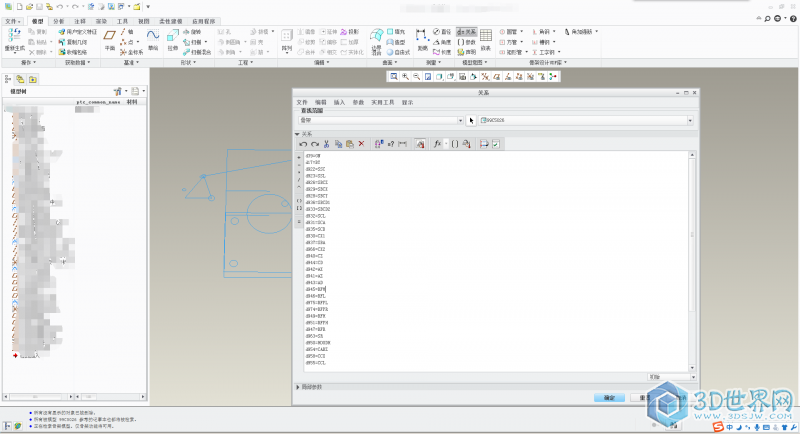Switch to the 柔性建模 ribbon tab
This screenshot has height=434, width=800.
[x=170, y=21]
